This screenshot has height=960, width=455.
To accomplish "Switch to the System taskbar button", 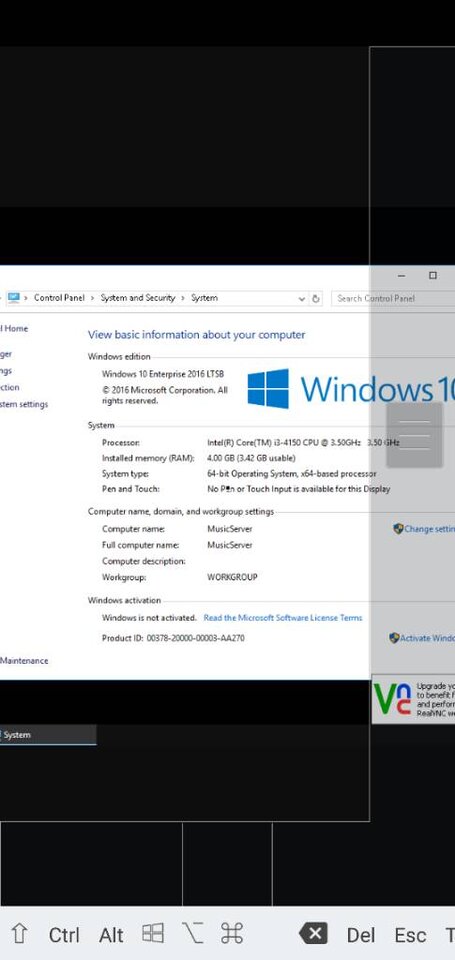I will click(48, 735).
